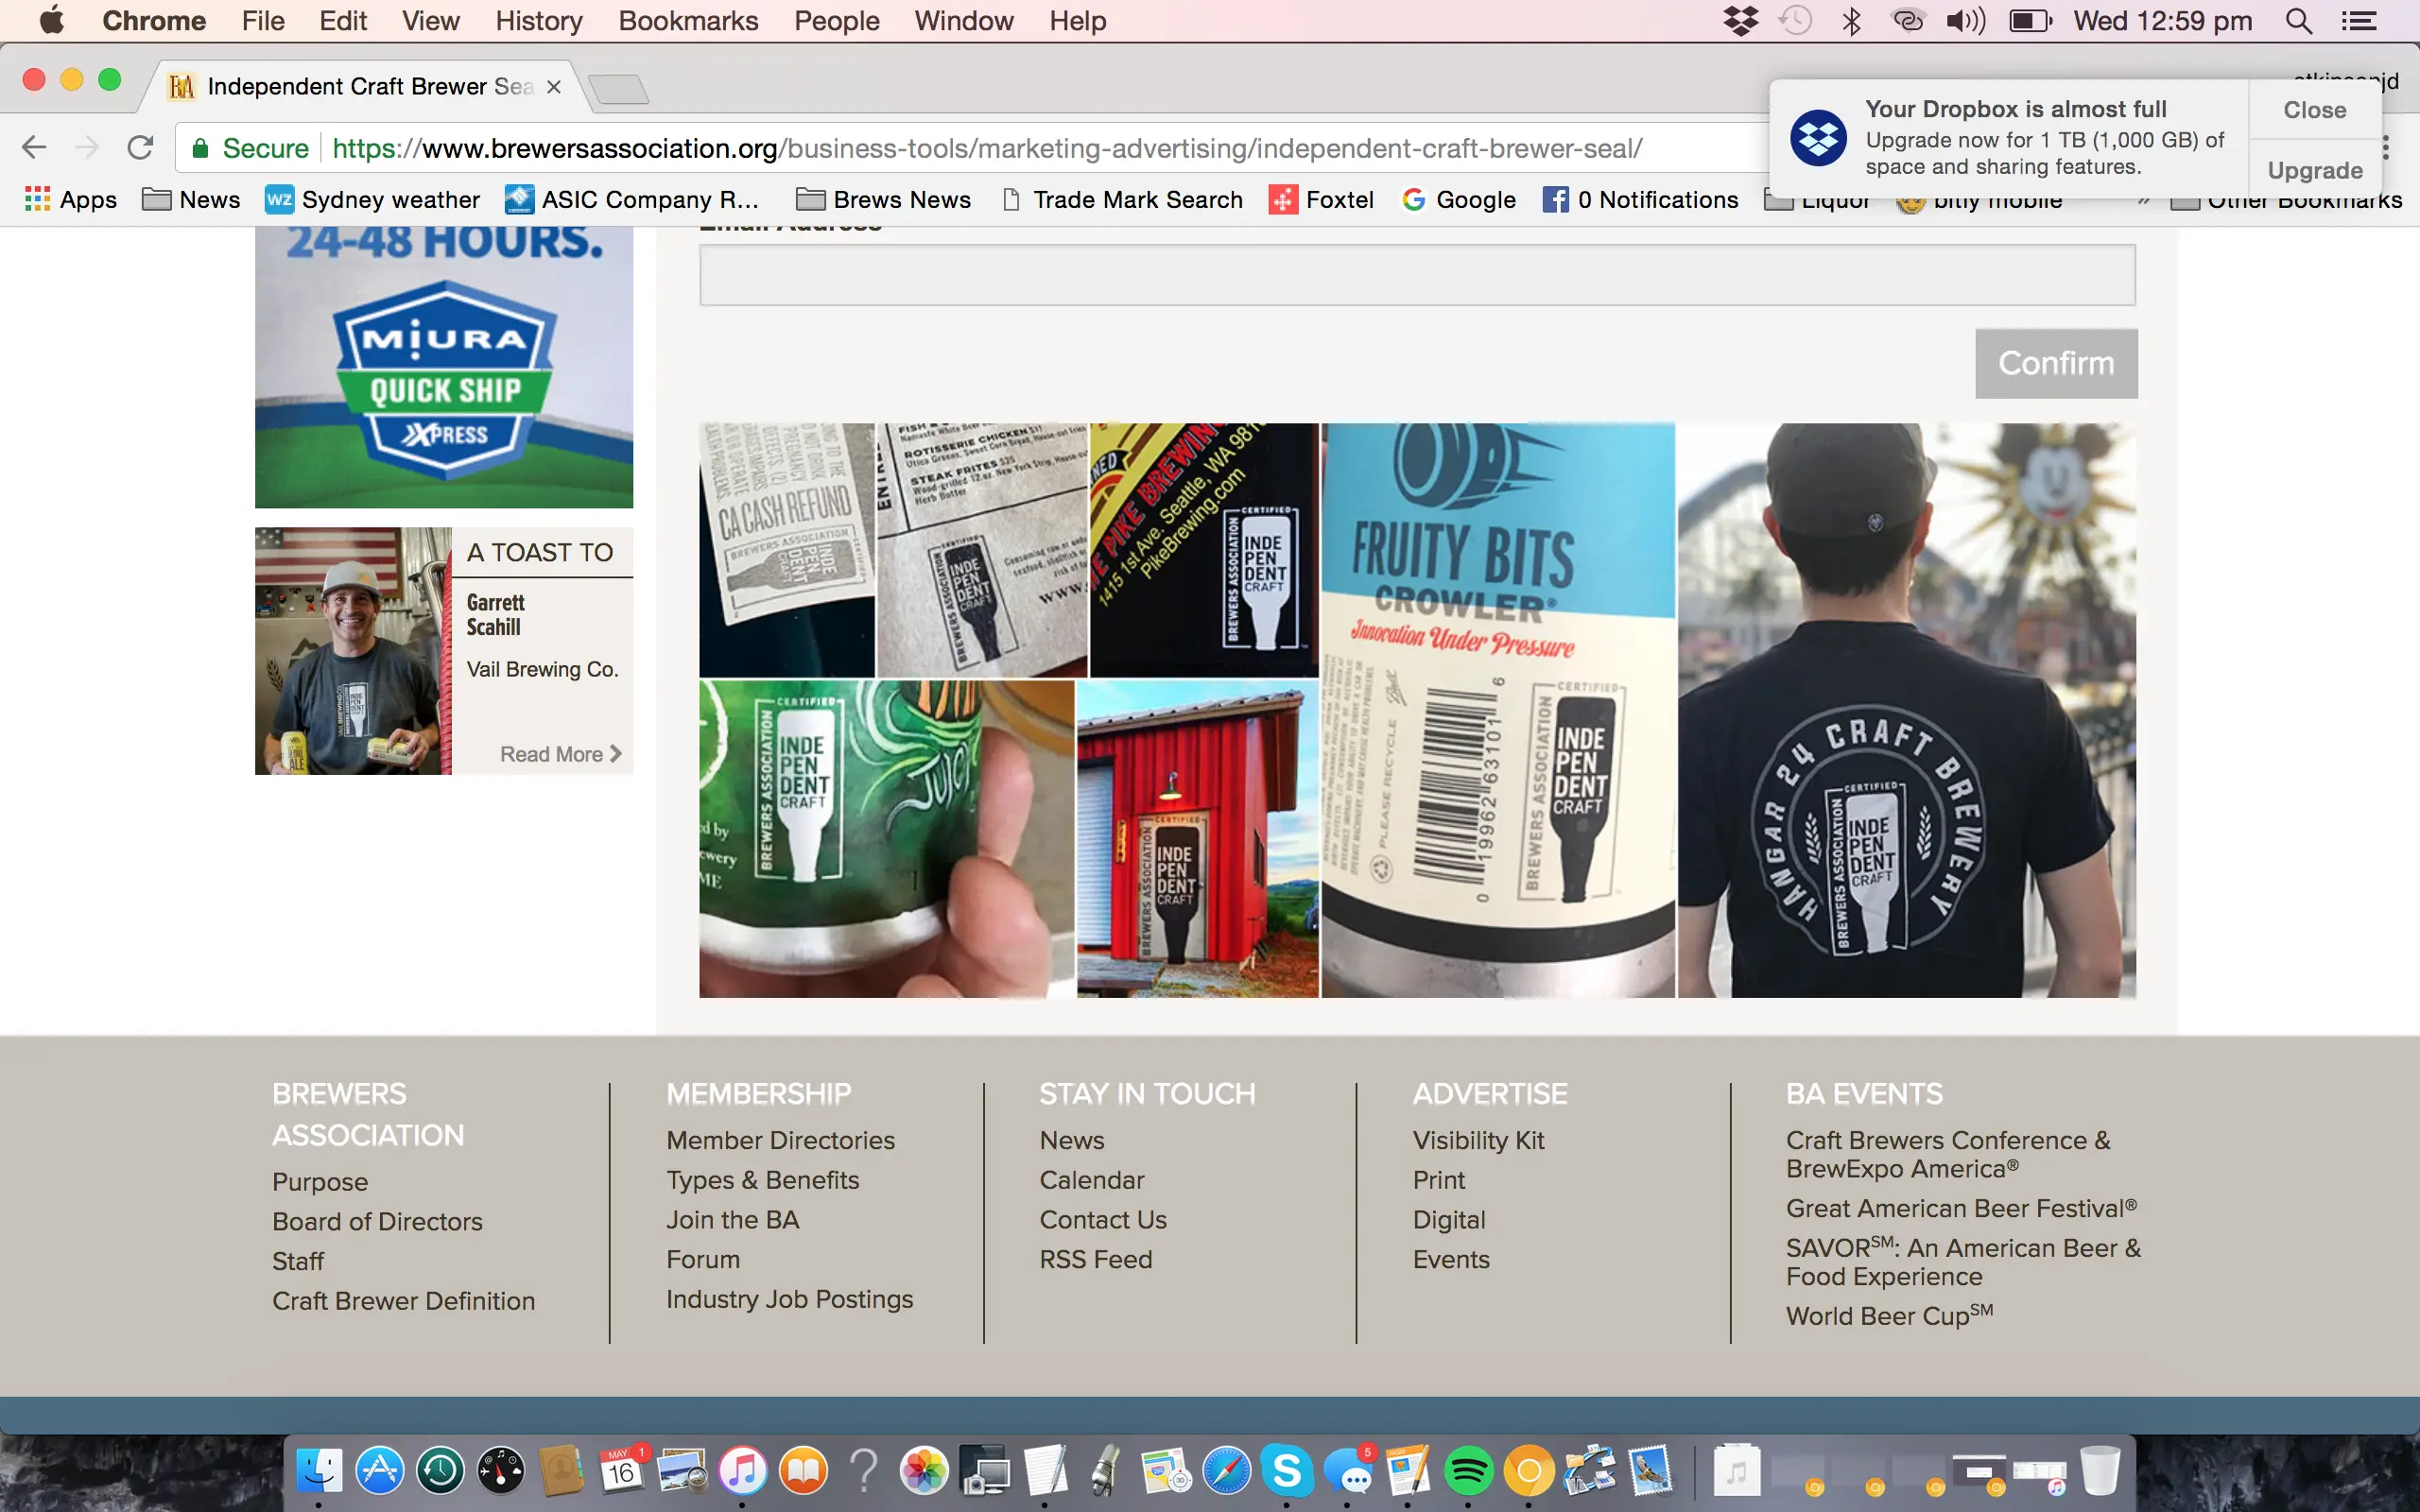Open Finder from the dock
Viewport: 2420px width, 1512px height.
319,1470
